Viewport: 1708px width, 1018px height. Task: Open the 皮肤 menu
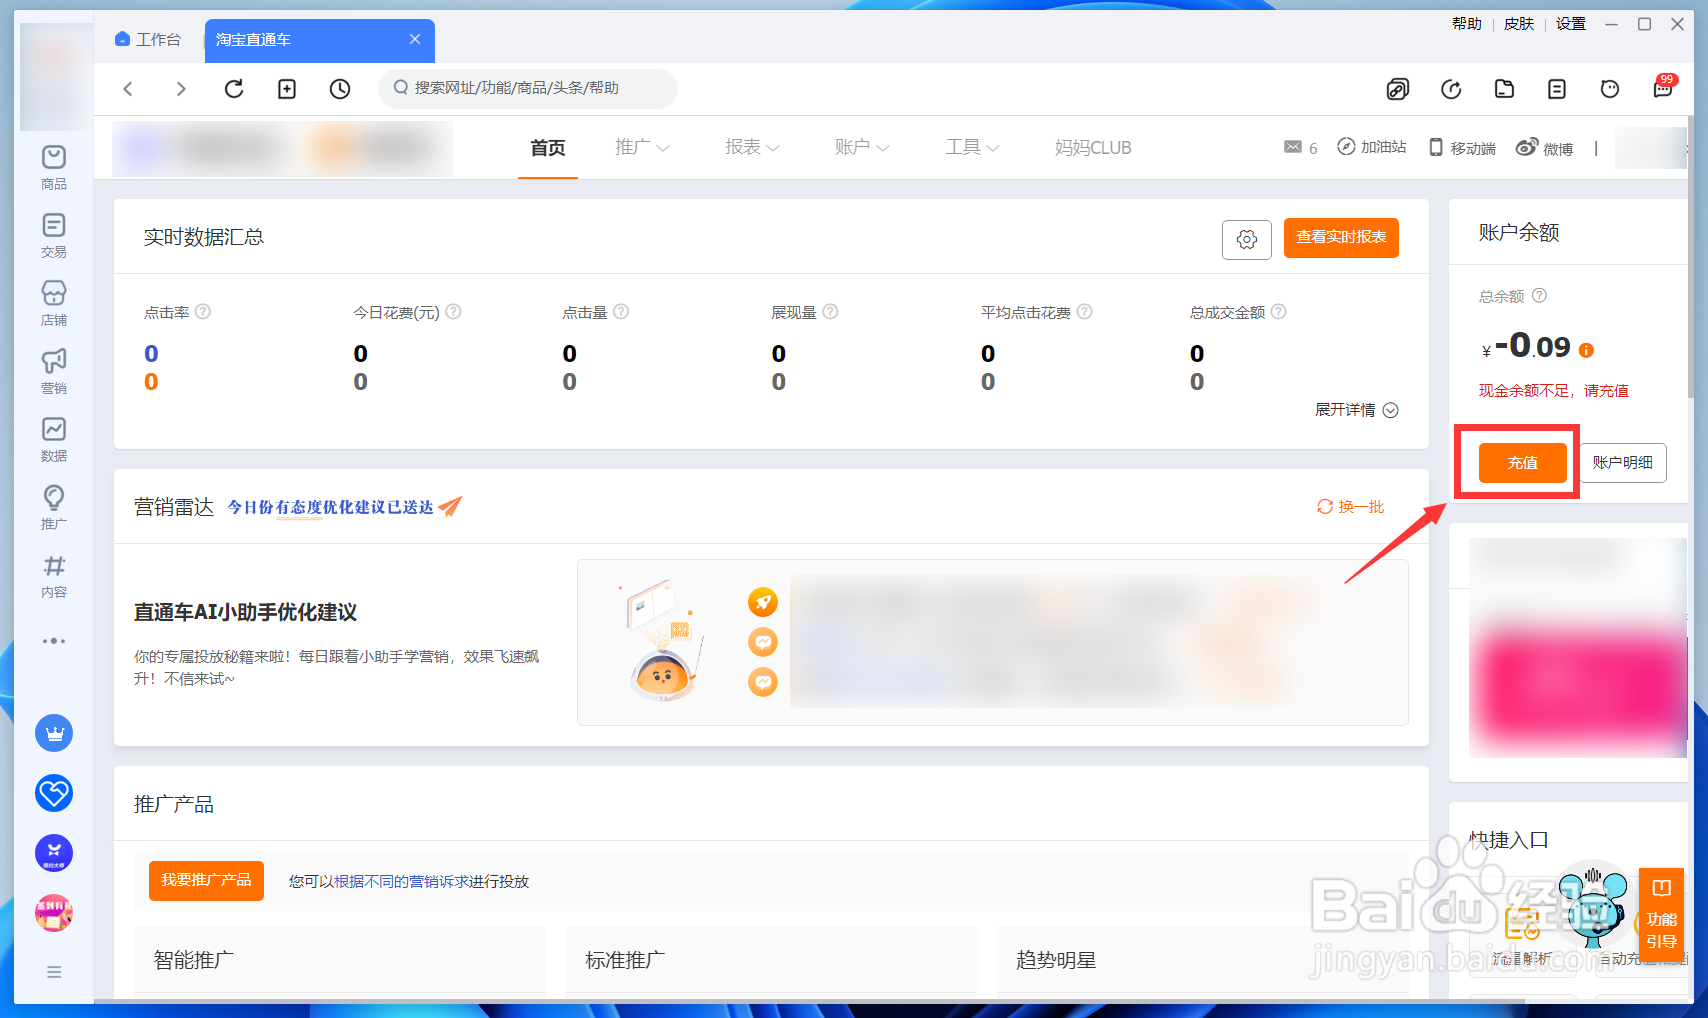[1519, 24]
